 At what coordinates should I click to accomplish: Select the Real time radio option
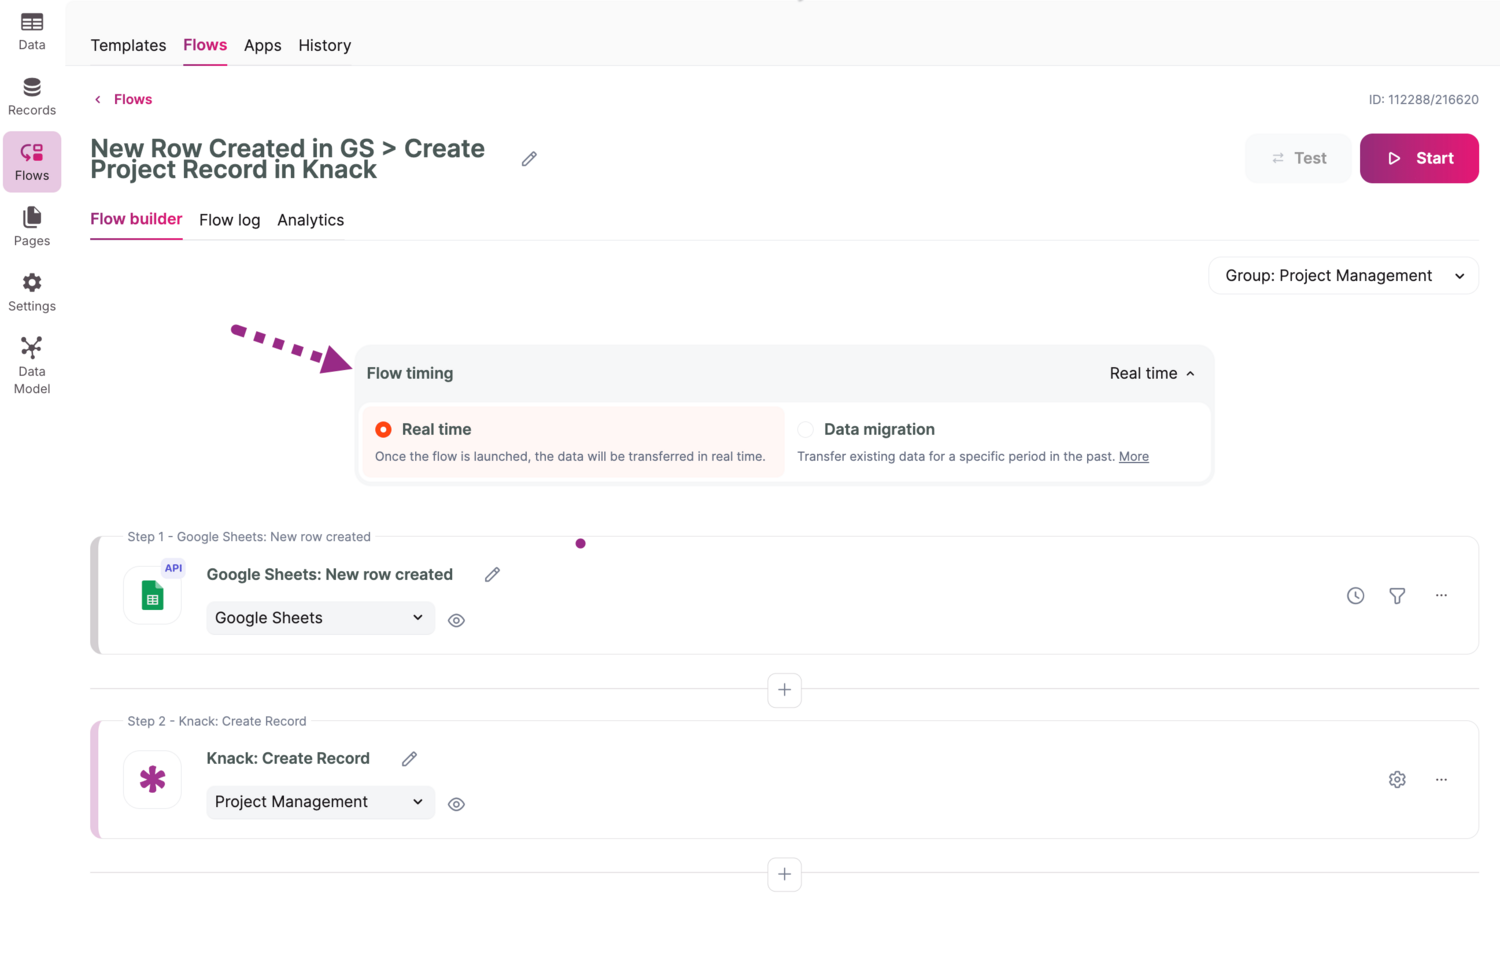[x=384, y=430]
